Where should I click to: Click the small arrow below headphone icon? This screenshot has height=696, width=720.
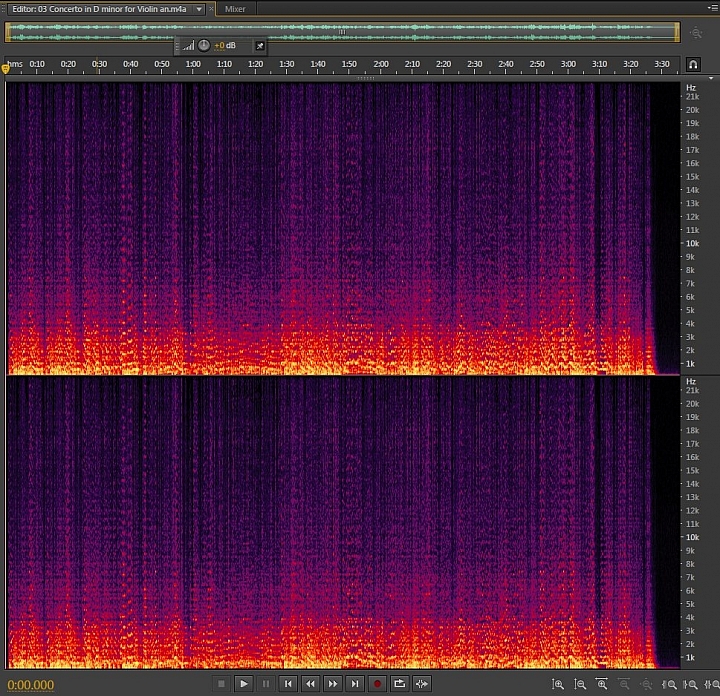711,79
